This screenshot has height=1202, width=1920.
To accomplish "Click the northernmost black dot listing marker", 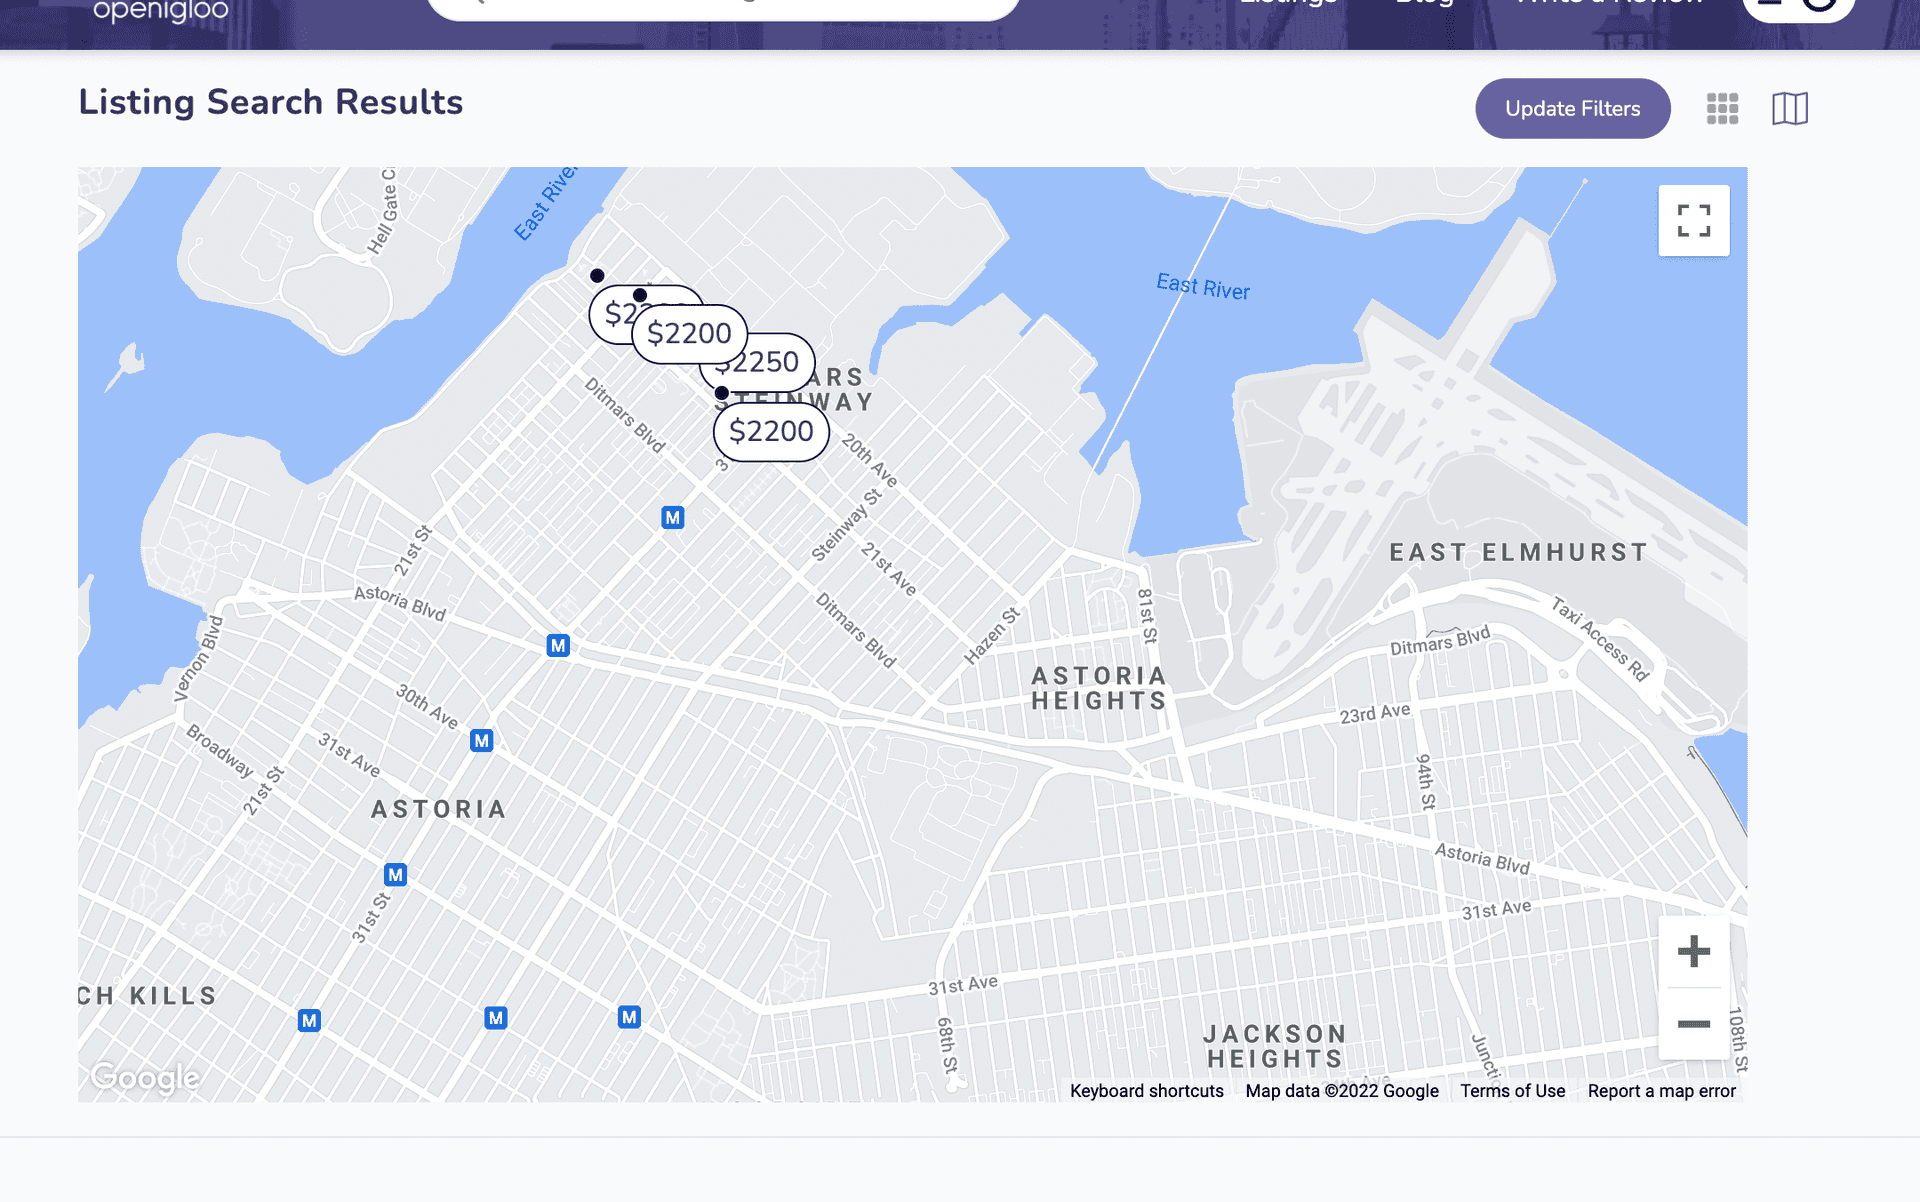I will click(597, 276).
